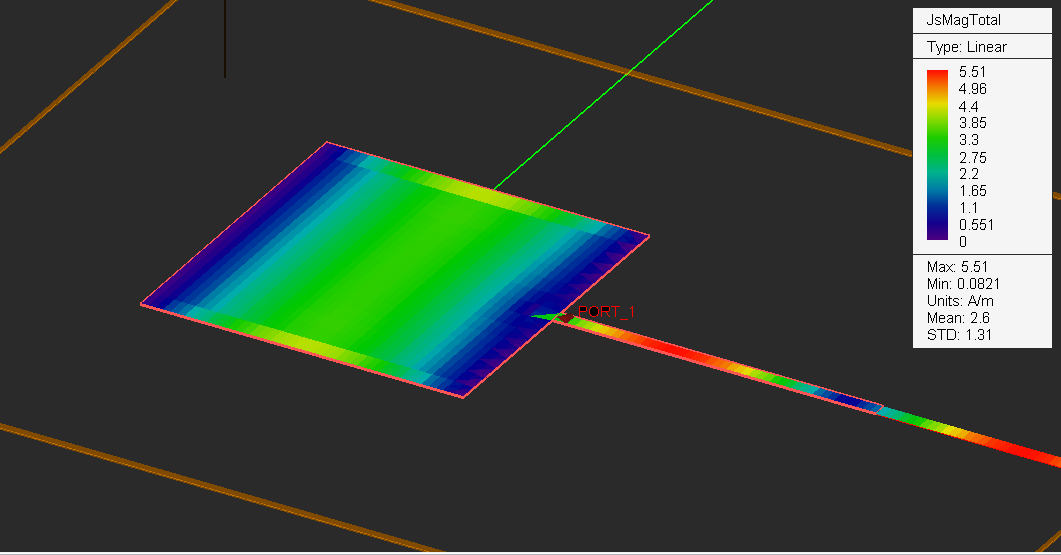Click the STD: 1.31 statistic
Image resolution: width=1061 pixels, height=555 pixels.
[959, 334]
